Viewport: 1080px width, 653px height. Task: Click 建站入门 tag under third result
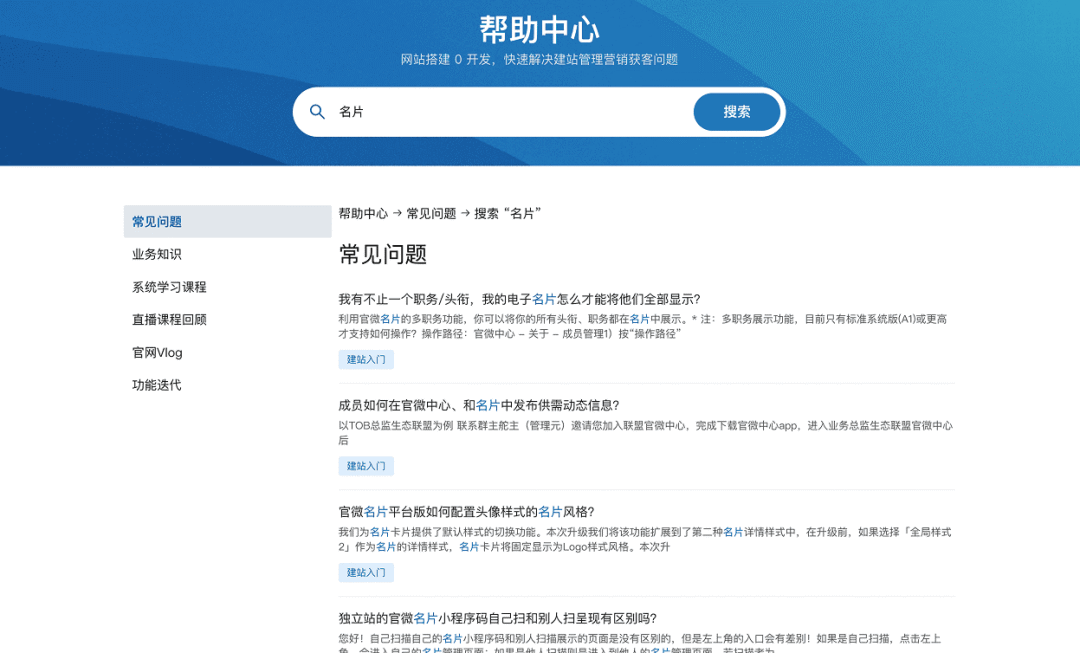coord(366,573)
